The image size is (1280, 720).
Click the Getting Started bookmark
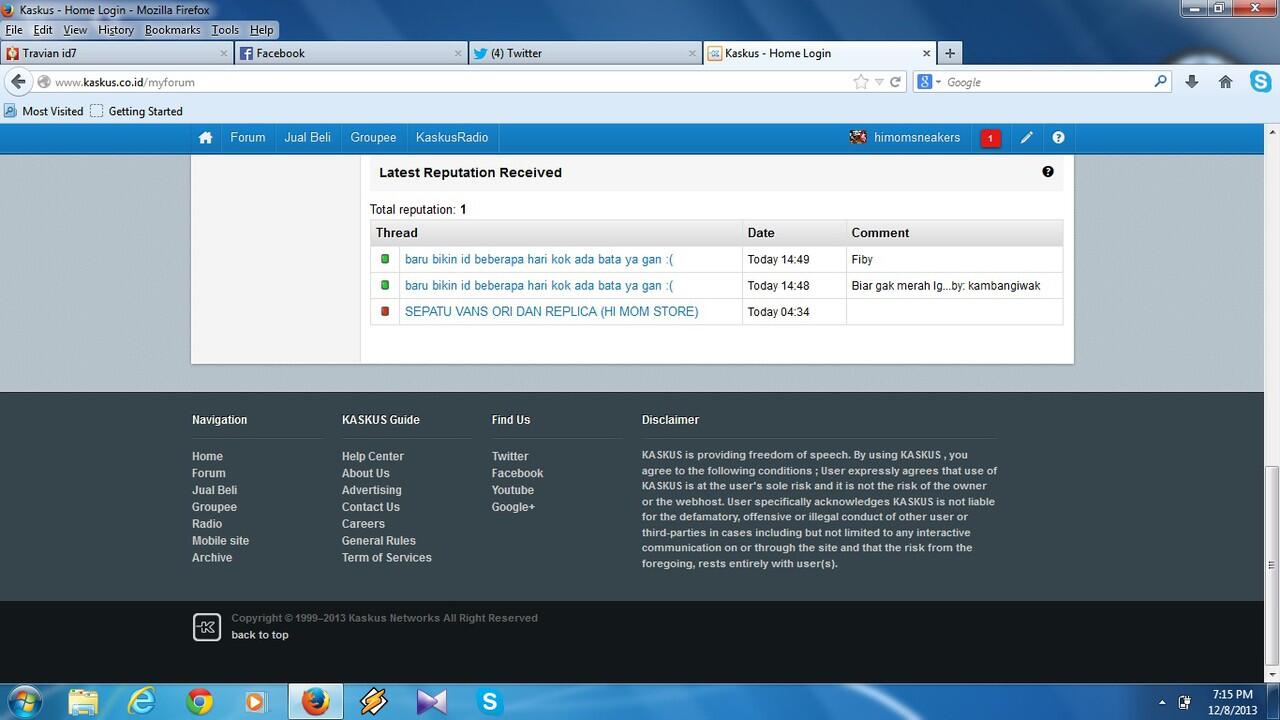(136, 111)
